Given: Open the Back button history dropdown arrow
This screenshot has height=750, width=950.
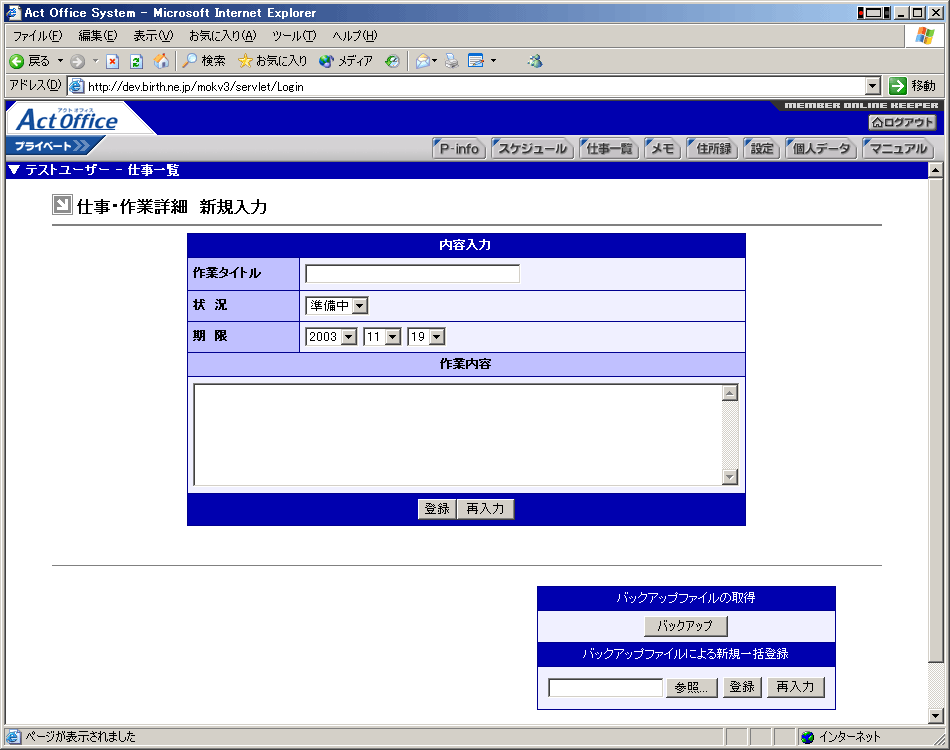Looking at the screenshot, I should point(60,61).
